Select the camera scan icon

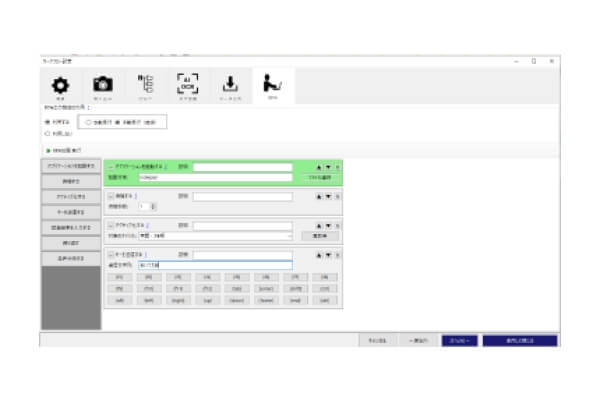pos(103,86)
